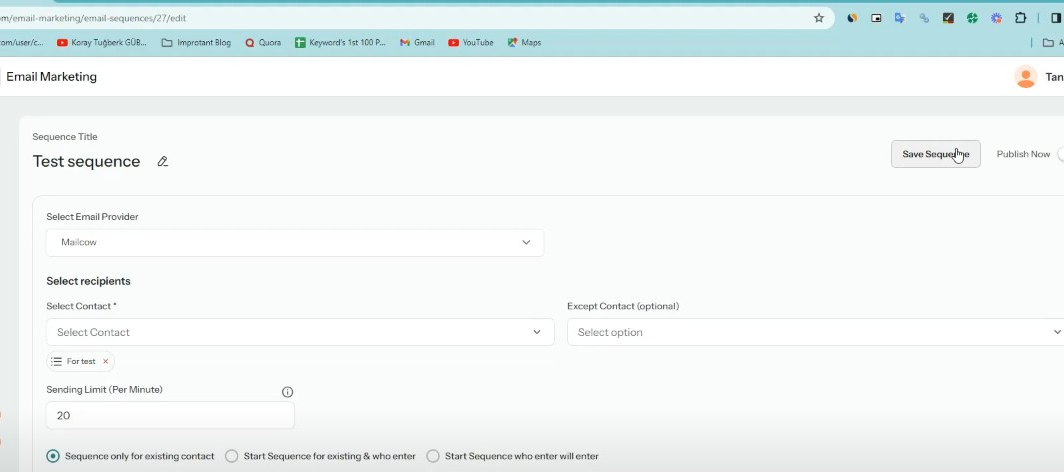1064x472 pixels.
Task: Open Koray Tuğberk GÜB... YouTube bookmark
Action: (102, 43)
